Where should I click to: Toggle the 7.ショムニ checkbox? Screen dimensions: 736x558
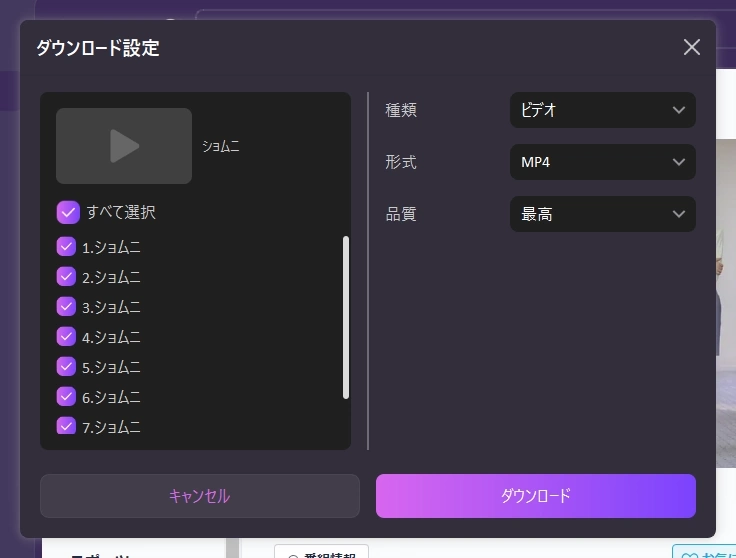click(67, 426)
